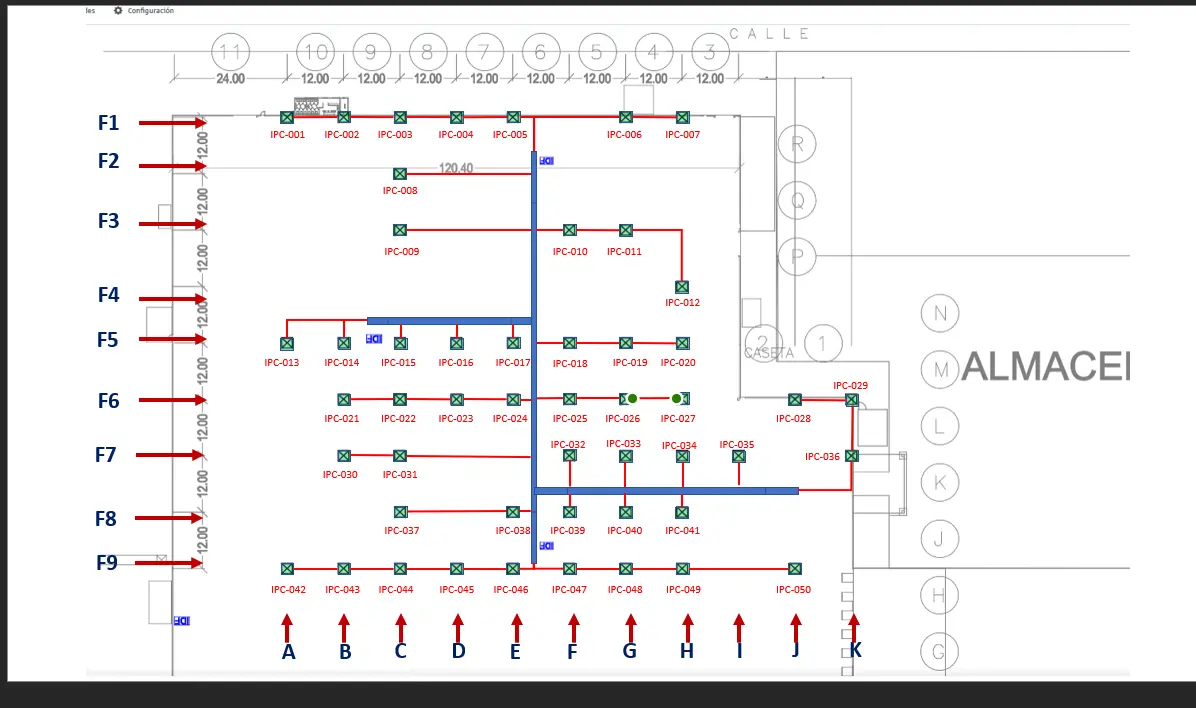Click the IPC-020 node icon

(x=683, y=343)
